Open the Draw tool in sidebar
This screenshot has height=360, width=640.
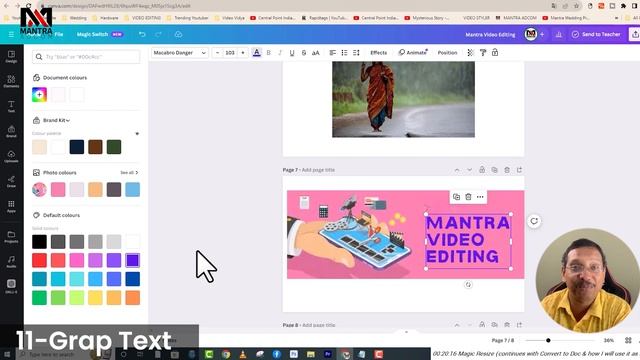pyautogui.click(x=11, y=181)
